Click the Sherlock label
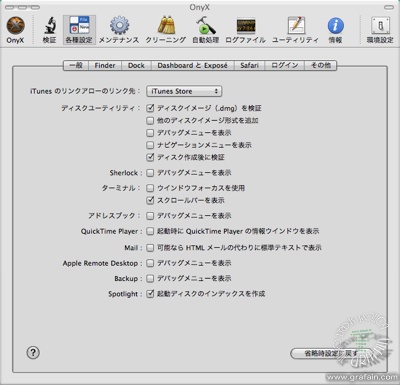This screenshot has width=400, height=385. click(126, 173)
